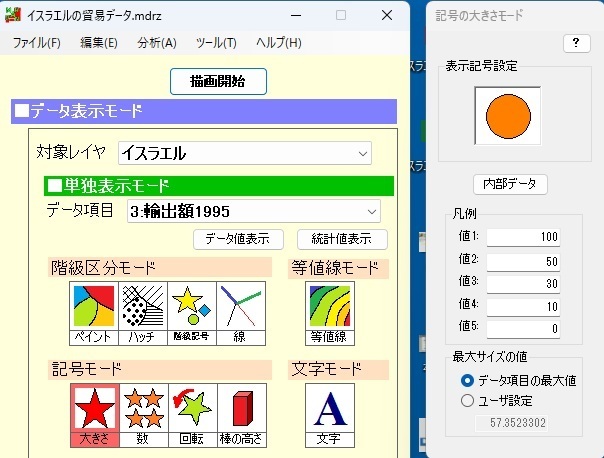Choose the 数 symbol count icon
Image resolution: width=604 pixels, height=458 pixels.
click(143, 415)
